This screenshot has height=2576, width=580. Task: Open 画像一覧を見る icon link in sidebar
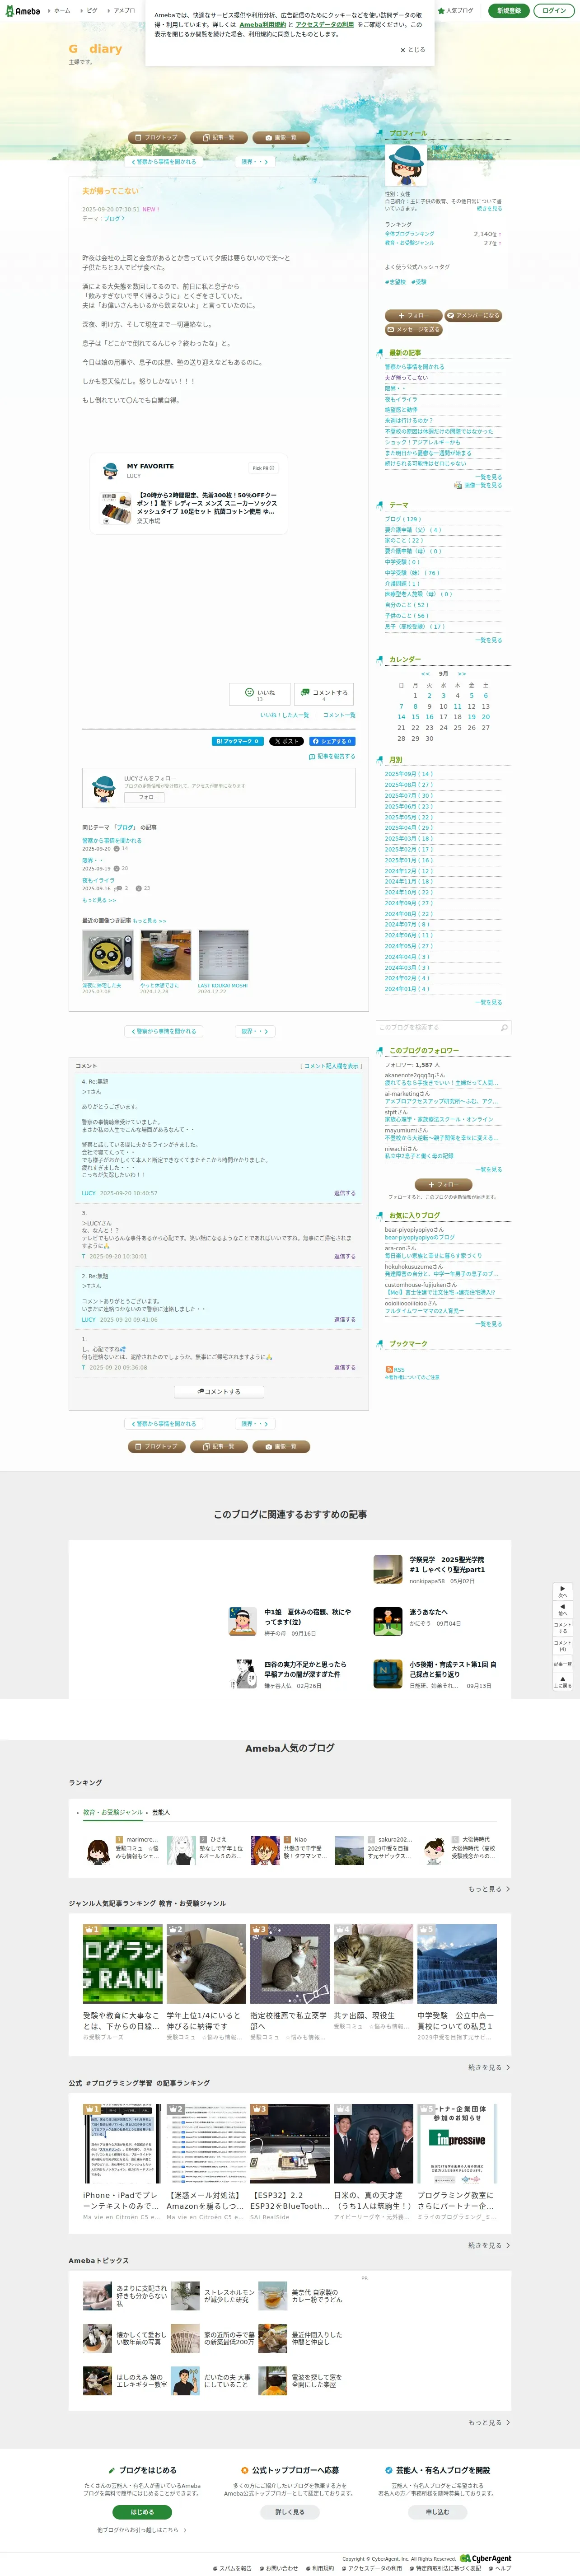coord(478,485)
